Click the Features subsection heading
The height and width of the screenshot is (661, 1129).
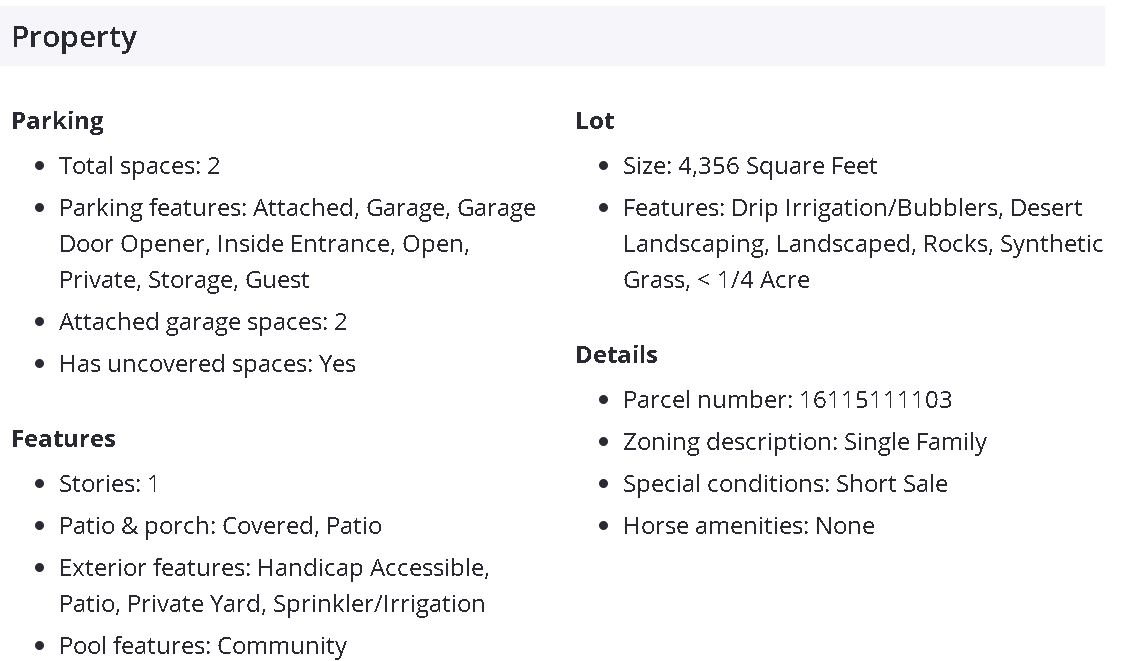[x=63, y=439]
